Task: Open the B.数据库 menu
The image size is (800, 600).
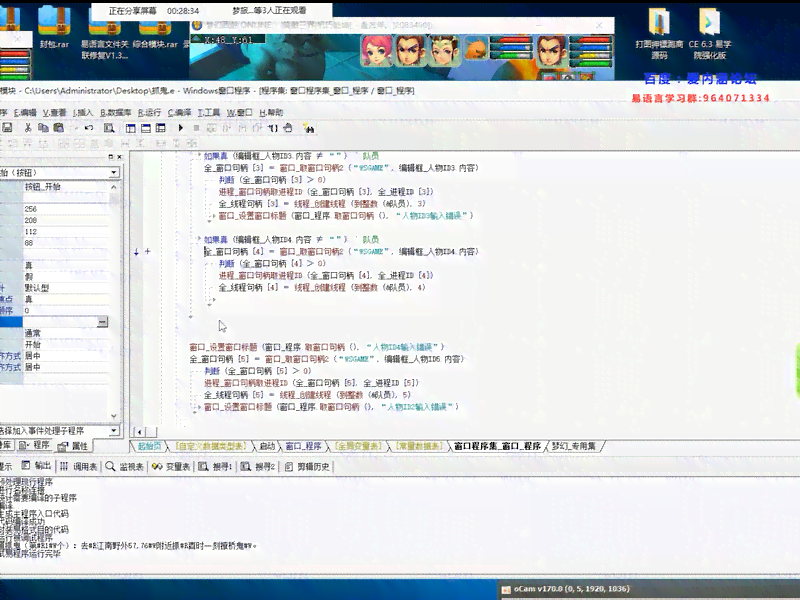Action: pyautogui.click(x=116, y=112)
